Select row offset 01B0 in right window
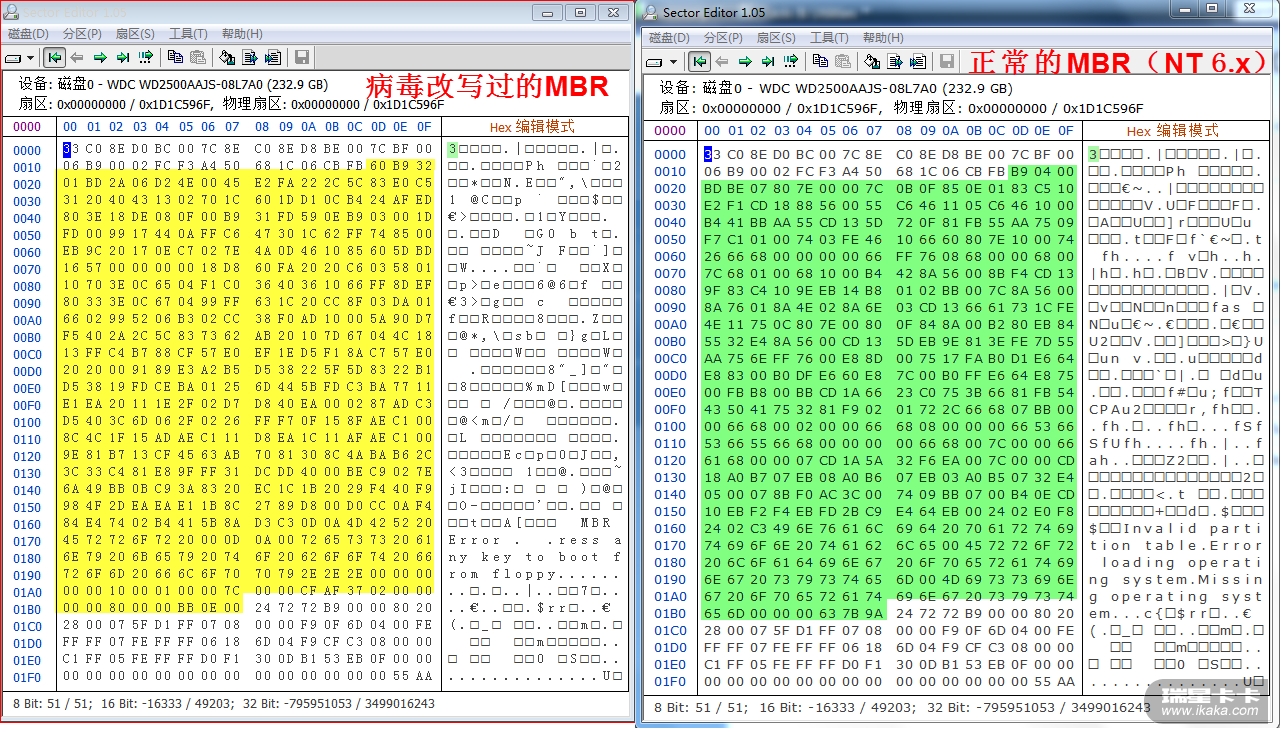This screenshot has width=1281, height=732. pos(670,613)
